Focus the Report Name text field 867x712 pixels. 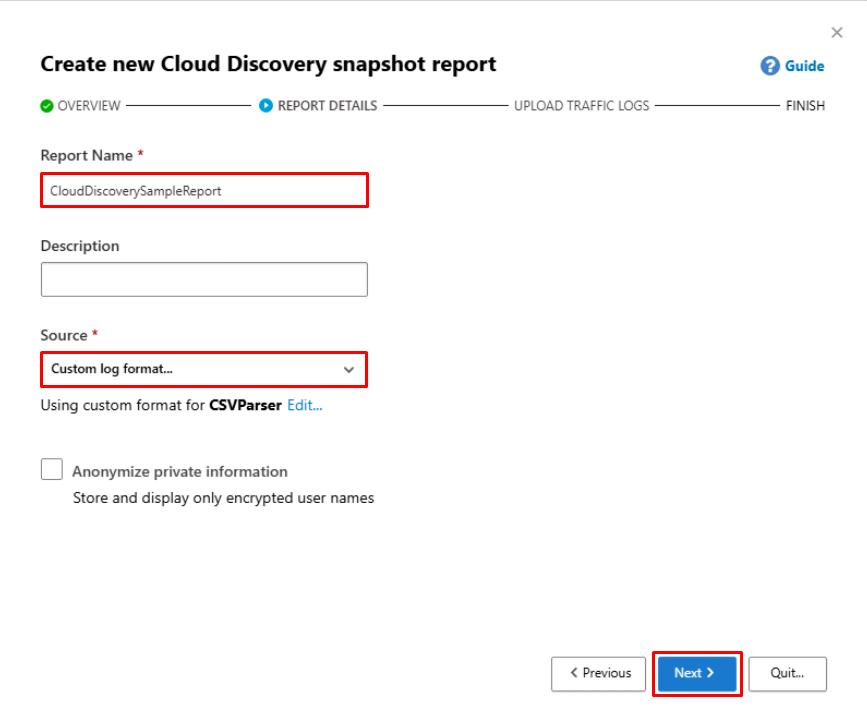pos(204,190)
